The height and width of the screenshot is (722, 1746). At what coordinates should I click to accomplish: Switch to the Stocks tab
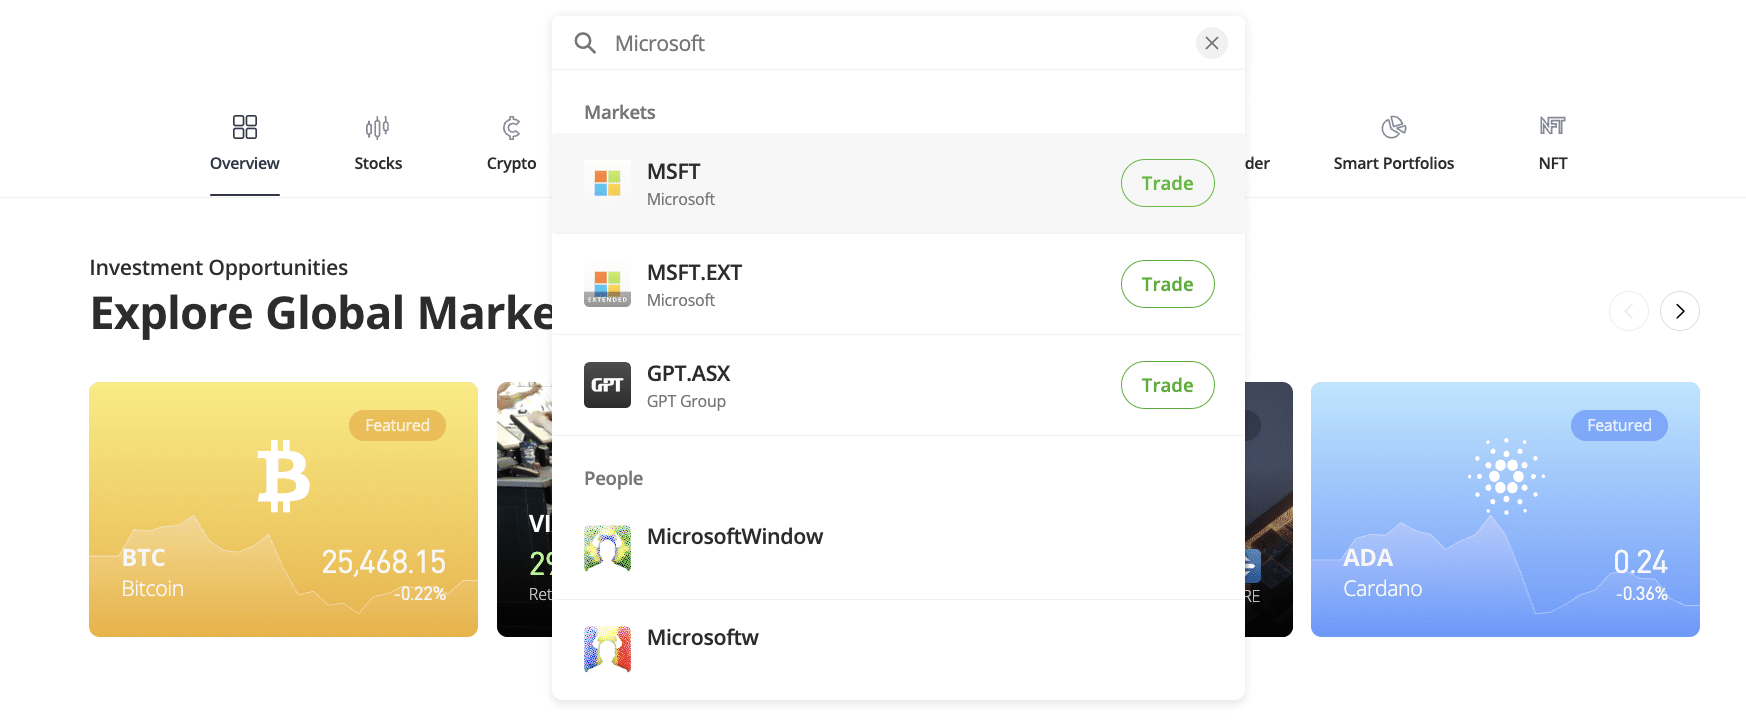(378, 163)
